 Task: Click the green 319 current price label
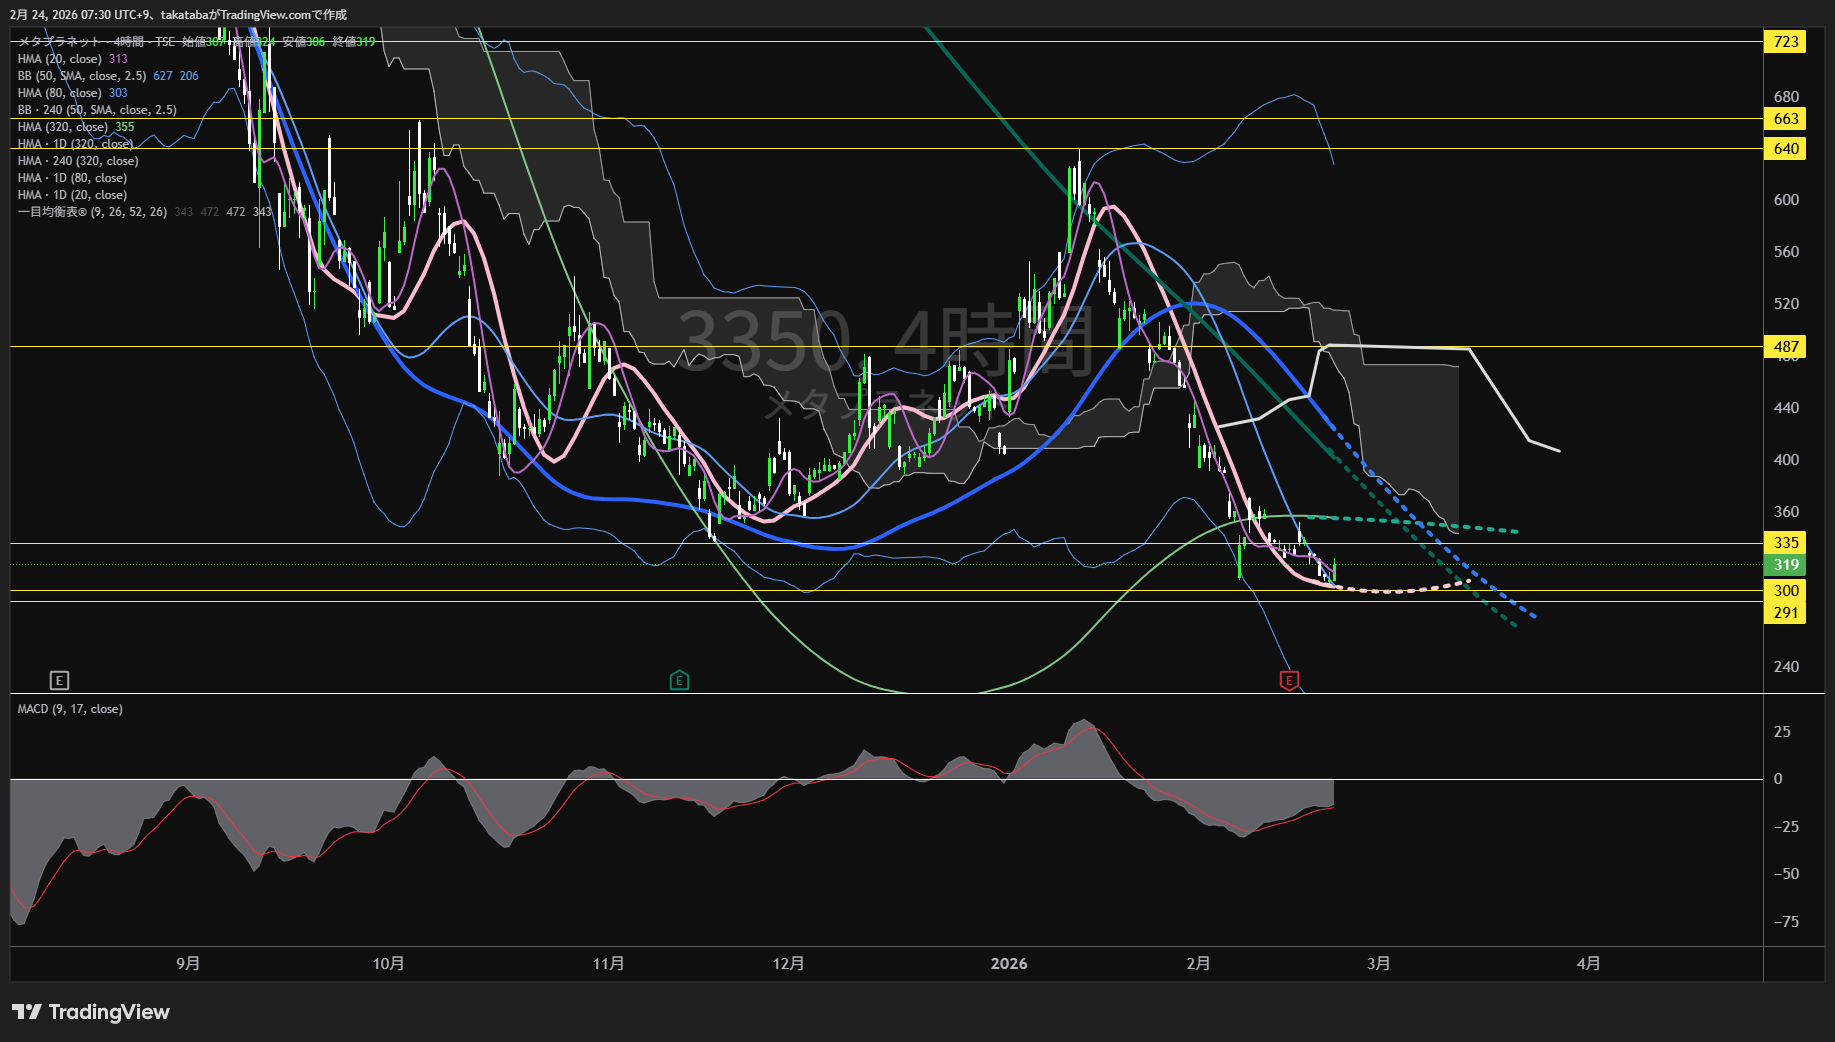pyautogui.click(x=1785, y=565)
